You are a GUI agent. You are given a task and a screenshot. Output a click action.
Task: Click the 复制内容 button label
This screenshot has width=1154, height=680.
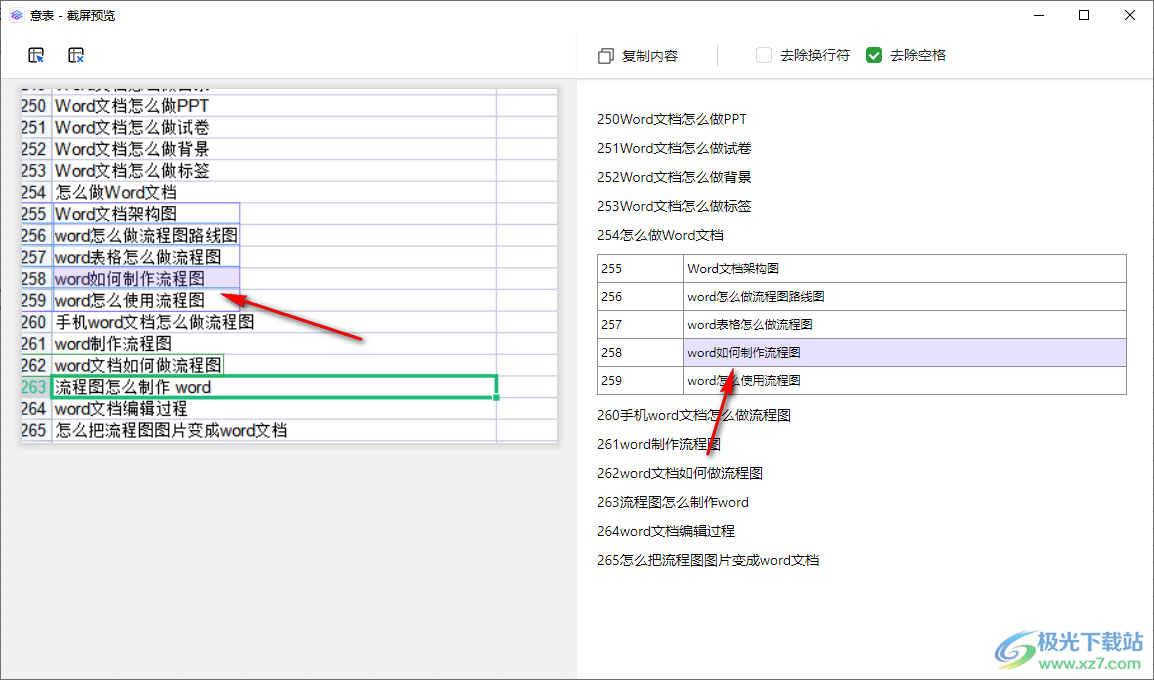(650, 56)
